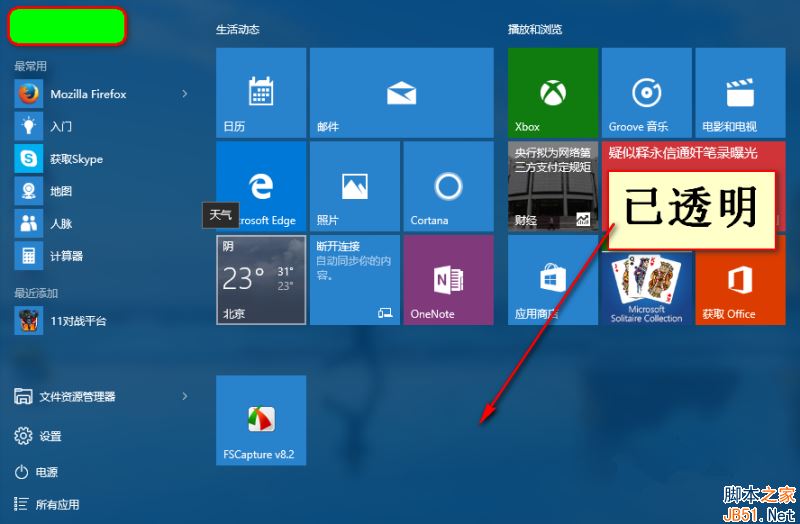Viewport: 800px width, 524px height.
Task: Launch 获取Skype from the list
Action: click(76, 159)
